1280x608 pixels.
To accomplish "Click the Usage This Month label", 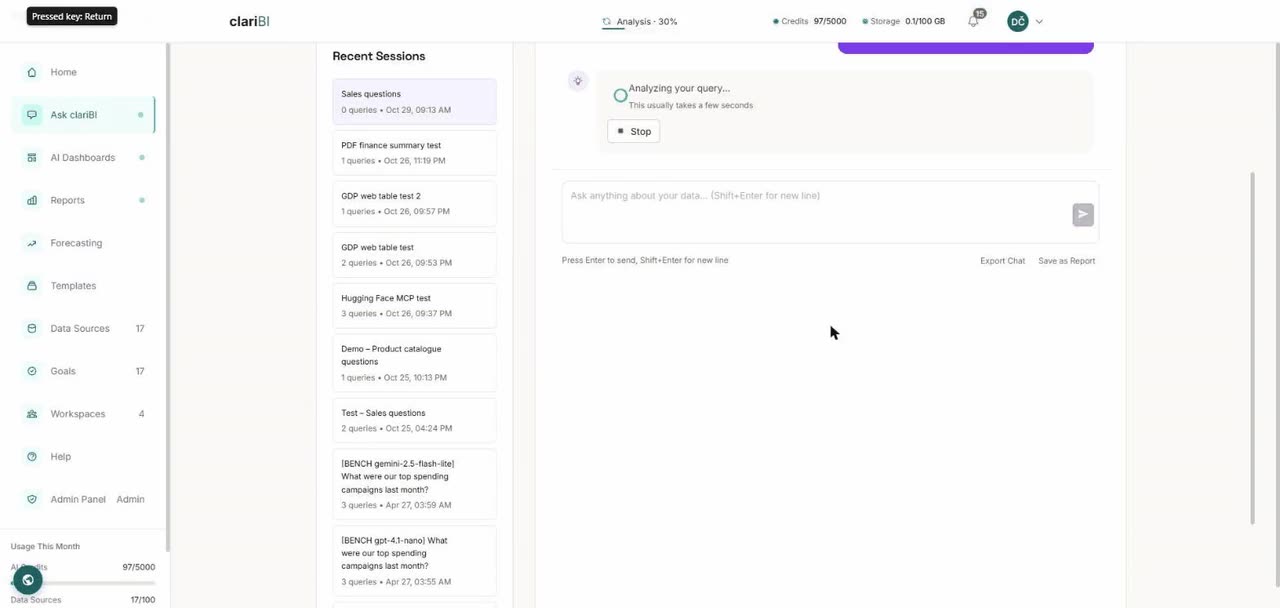I will tap(45, 546).
